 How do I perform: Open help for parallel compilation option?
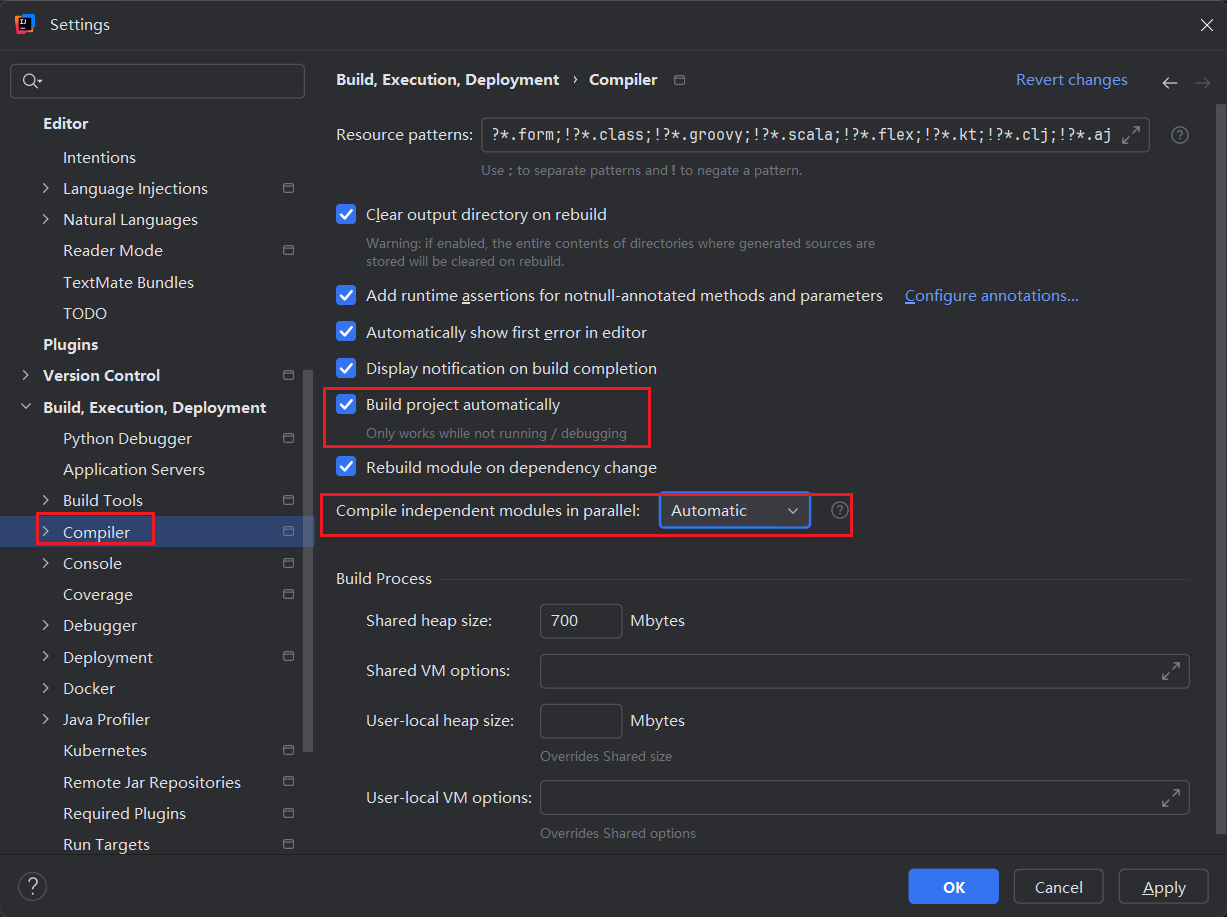pyautogui.click(x=840, y=510)
